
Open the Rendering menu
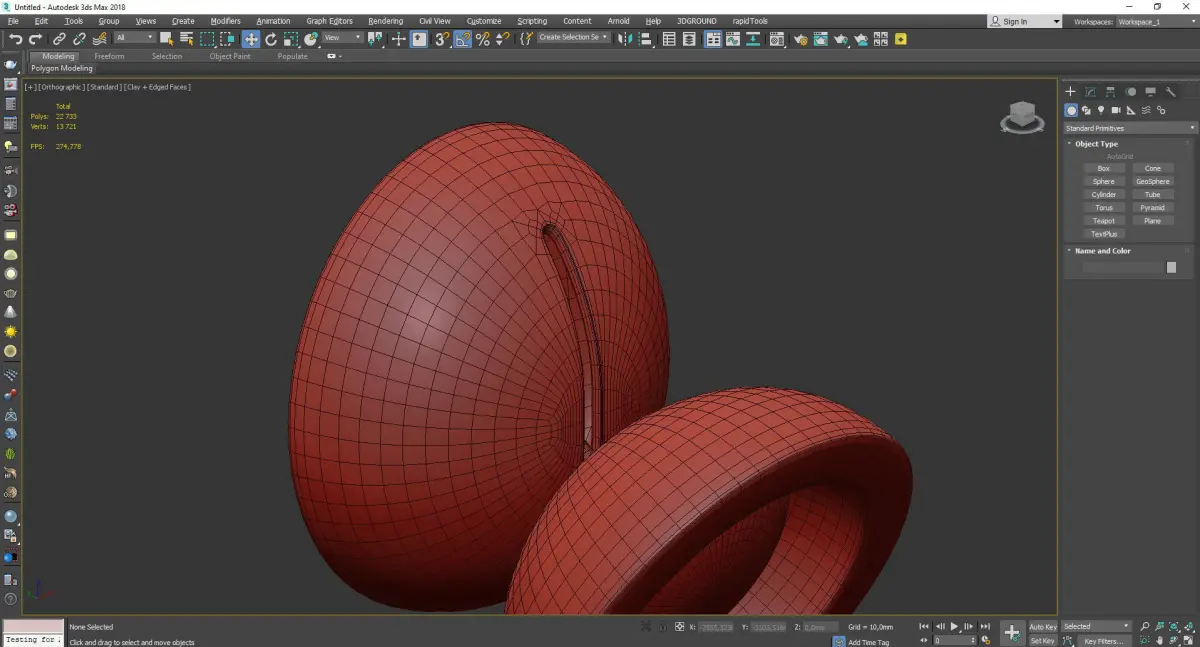click(x=385, y=21)
